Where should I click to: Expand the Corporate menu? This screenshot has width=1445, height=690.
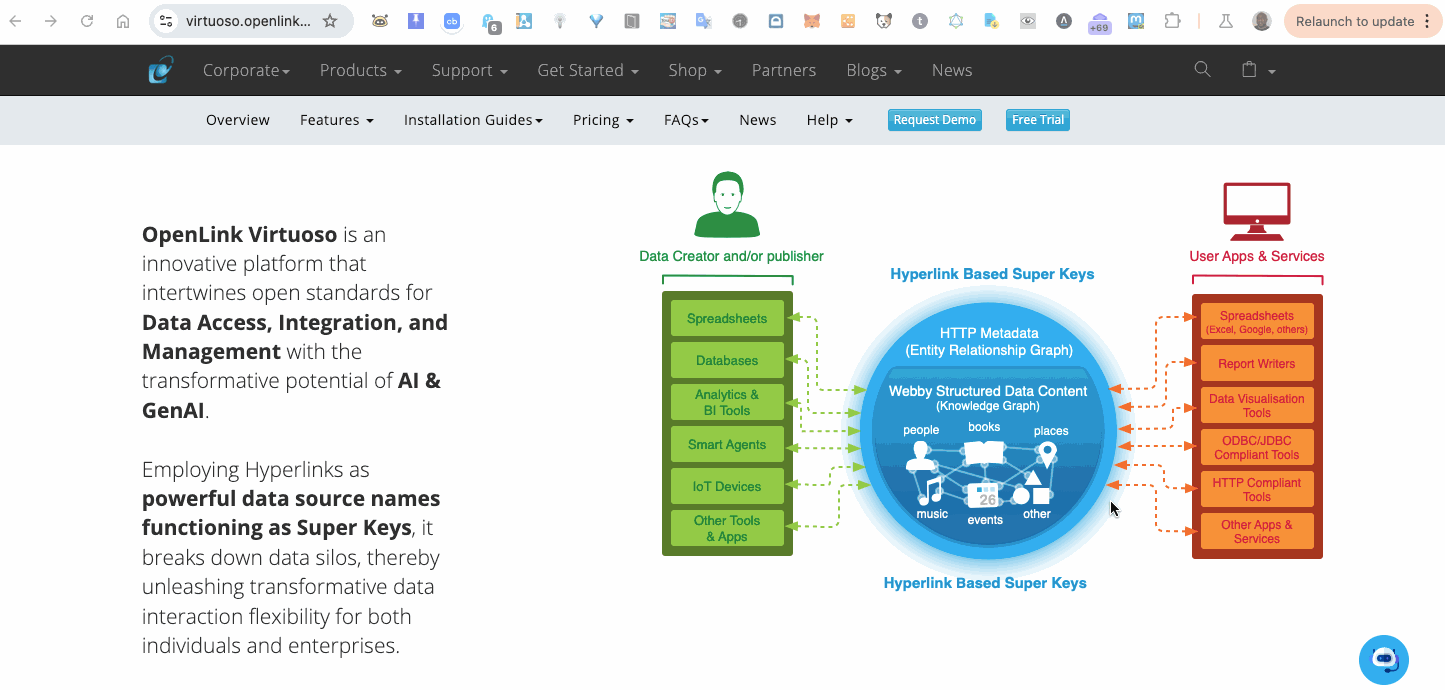pos(246,70)
